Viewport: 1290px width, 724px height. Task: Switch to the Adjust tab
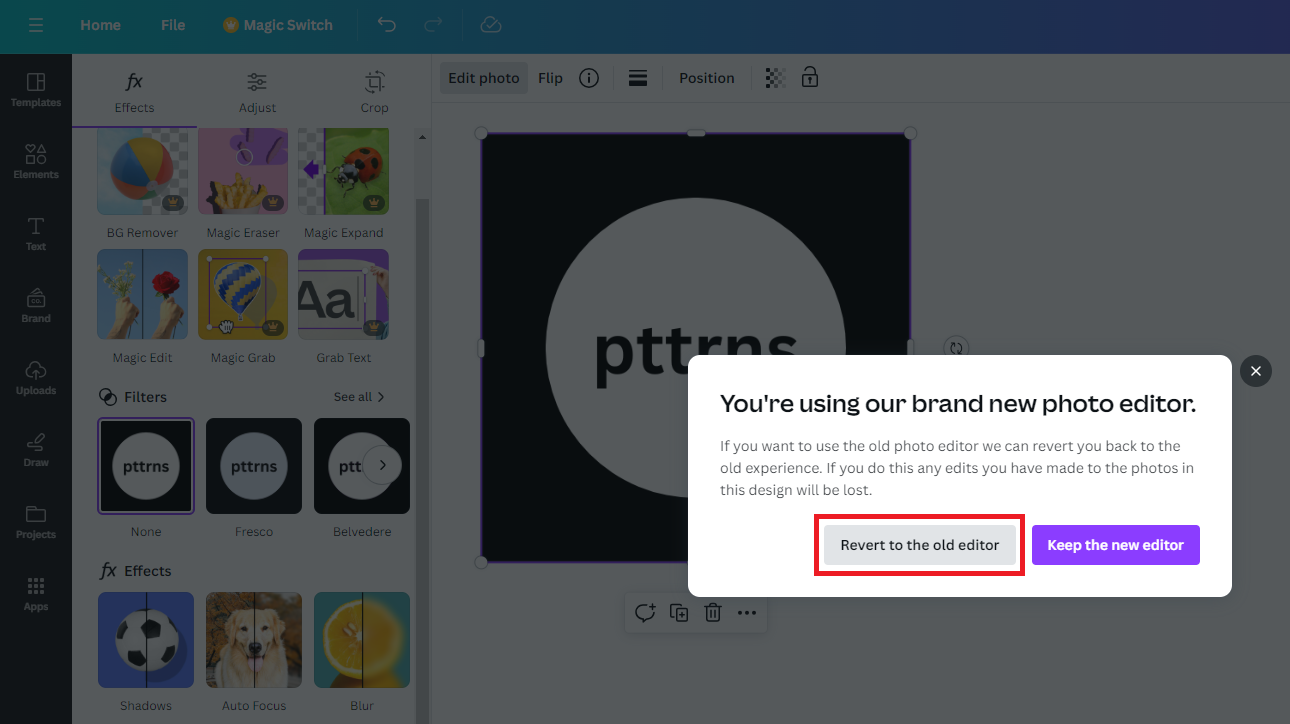(x=257, y=92)
